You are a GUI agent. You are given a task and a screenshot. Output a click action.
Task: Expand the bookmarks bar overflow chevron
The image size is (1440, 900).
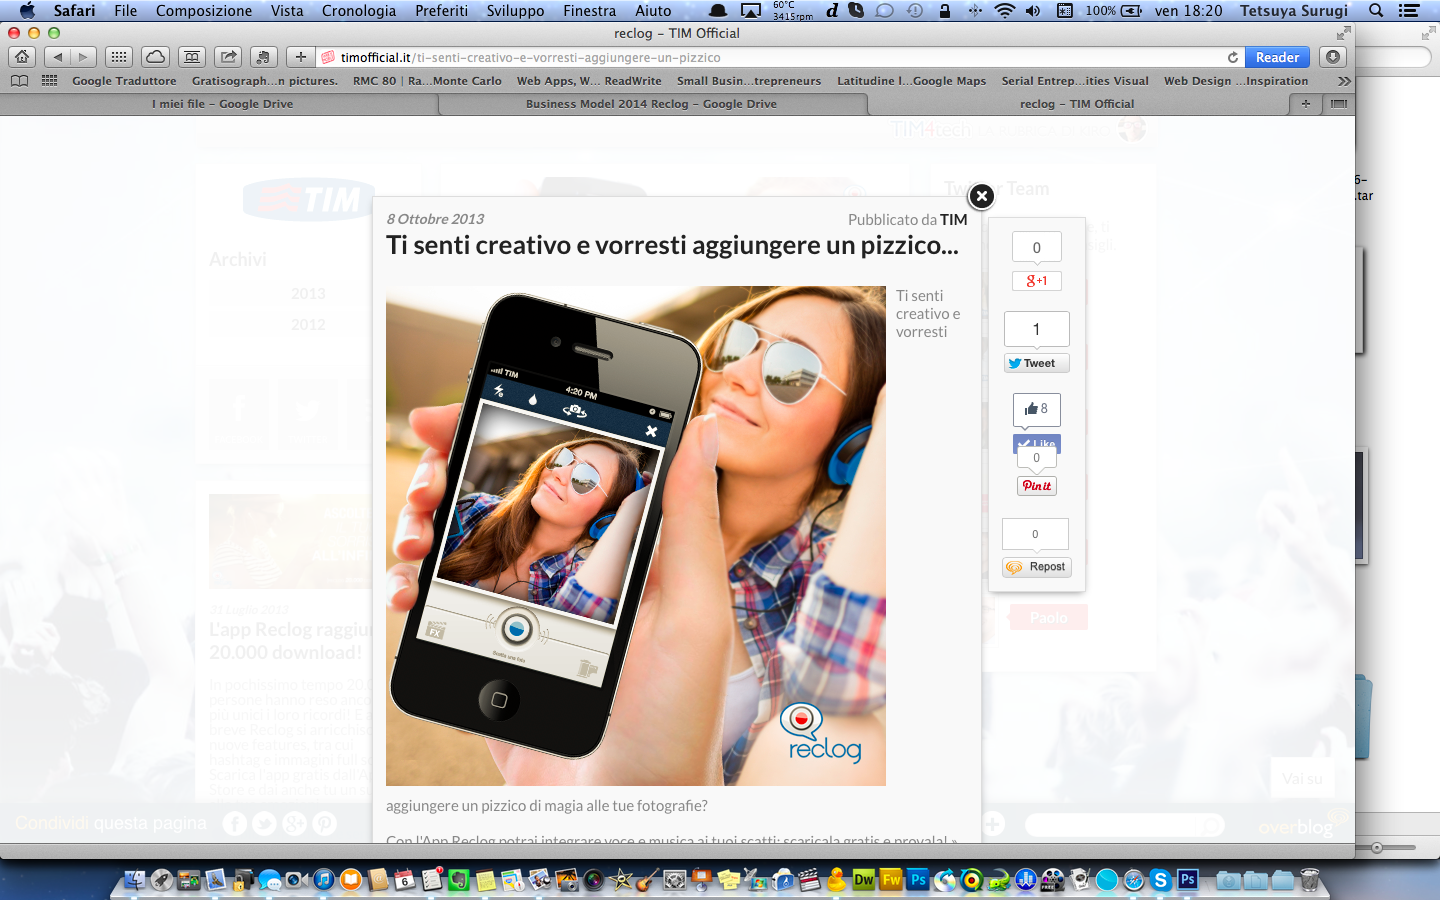click(1343, 81)
